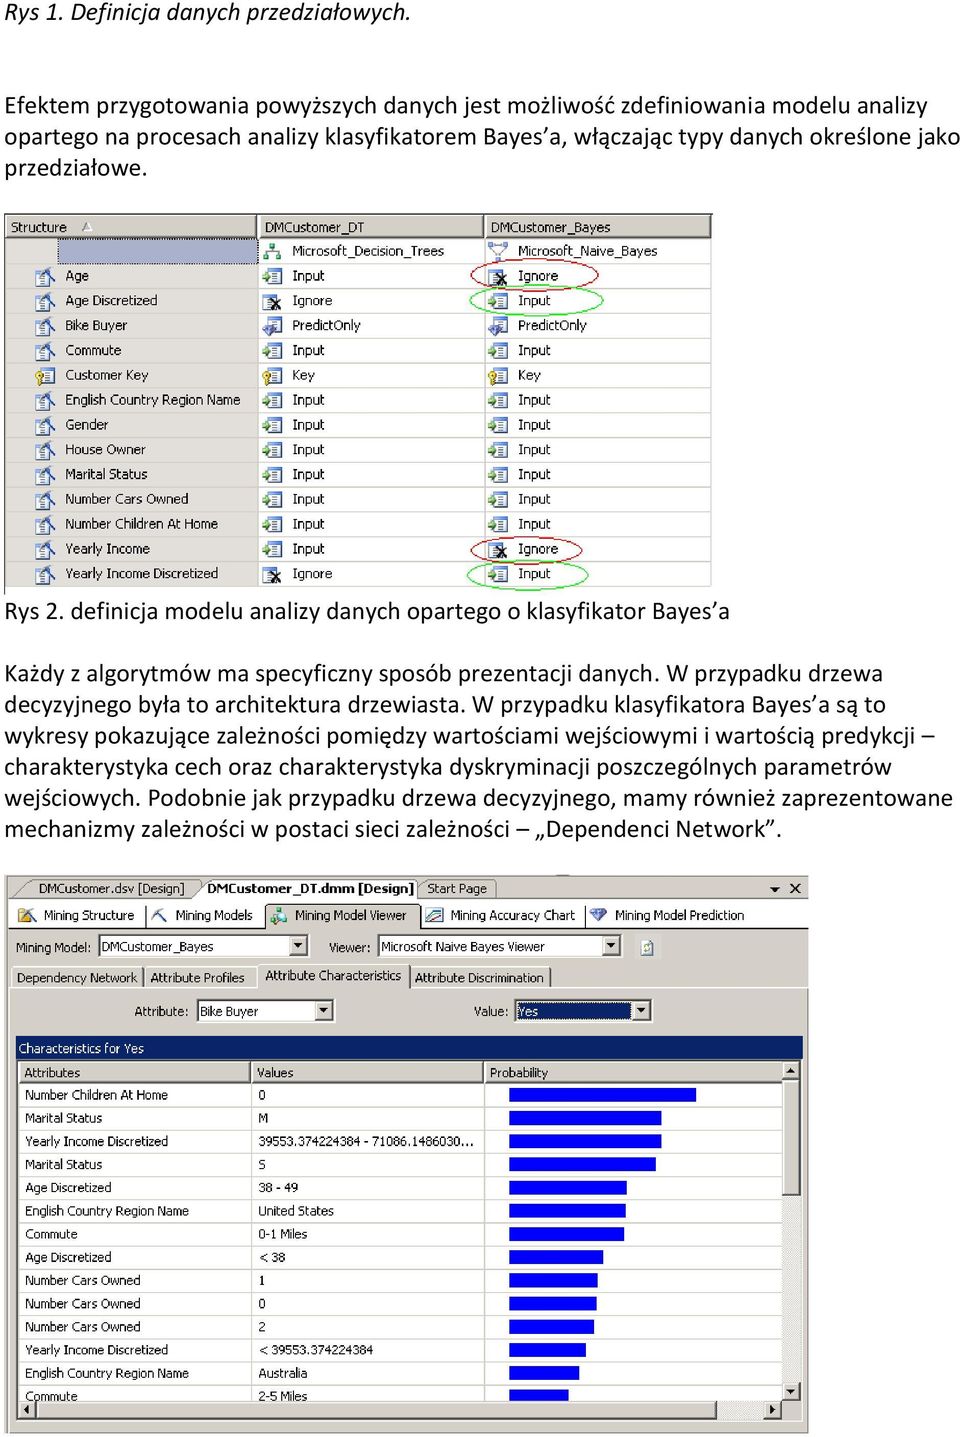Select the Commute 0-1 Miles row
The width and height of the screenshot is (960, 1437).
pos(400,1234)
